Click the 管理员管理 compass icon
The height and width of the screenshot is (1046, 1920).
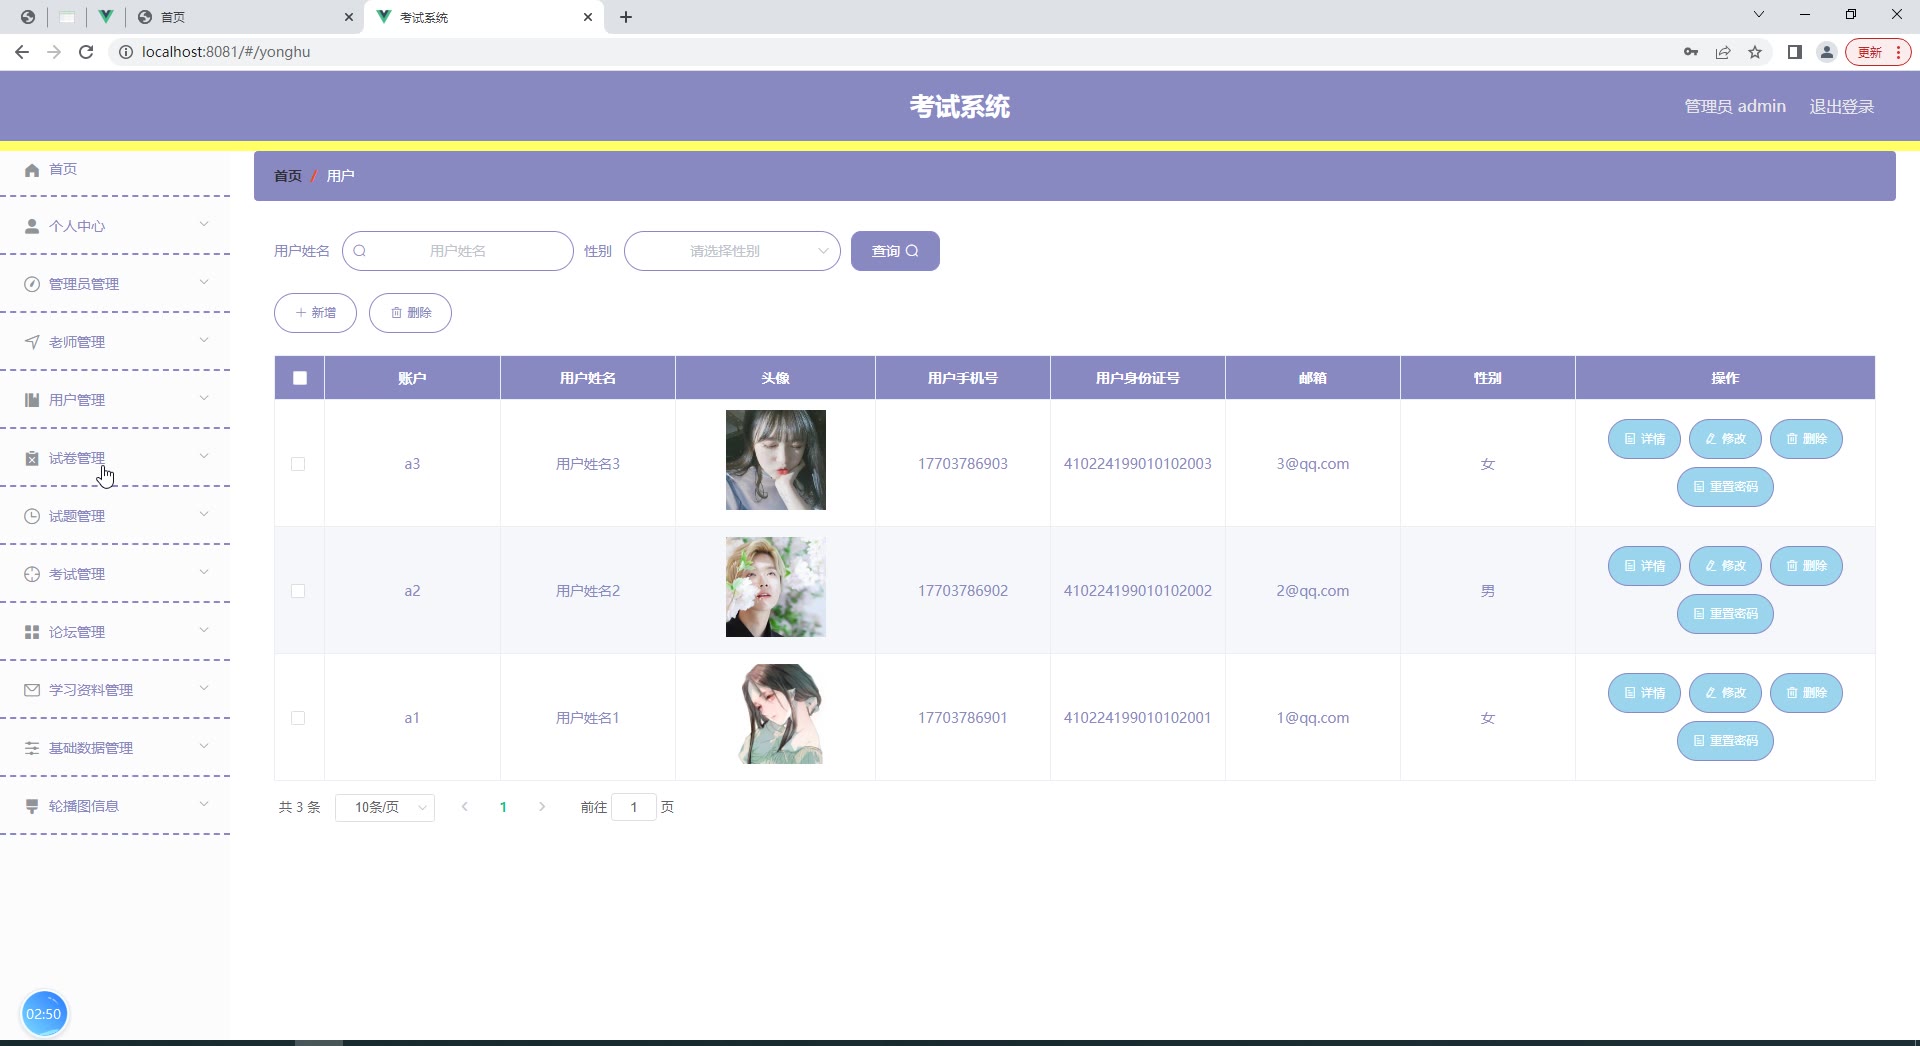click(x=32, y=284)
